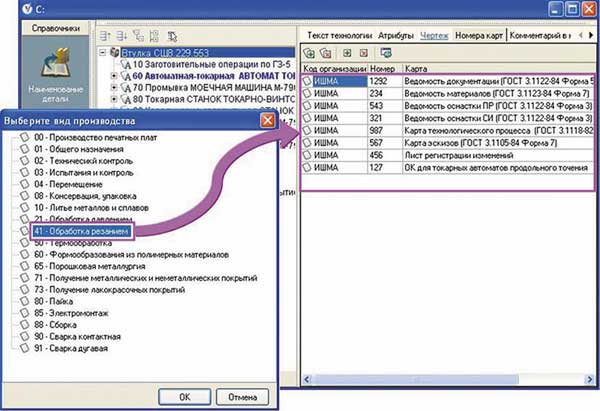Switch to the 'Текст технологии' tab
The height and width of the screenshot is (411, 600).
click(338, 33)
